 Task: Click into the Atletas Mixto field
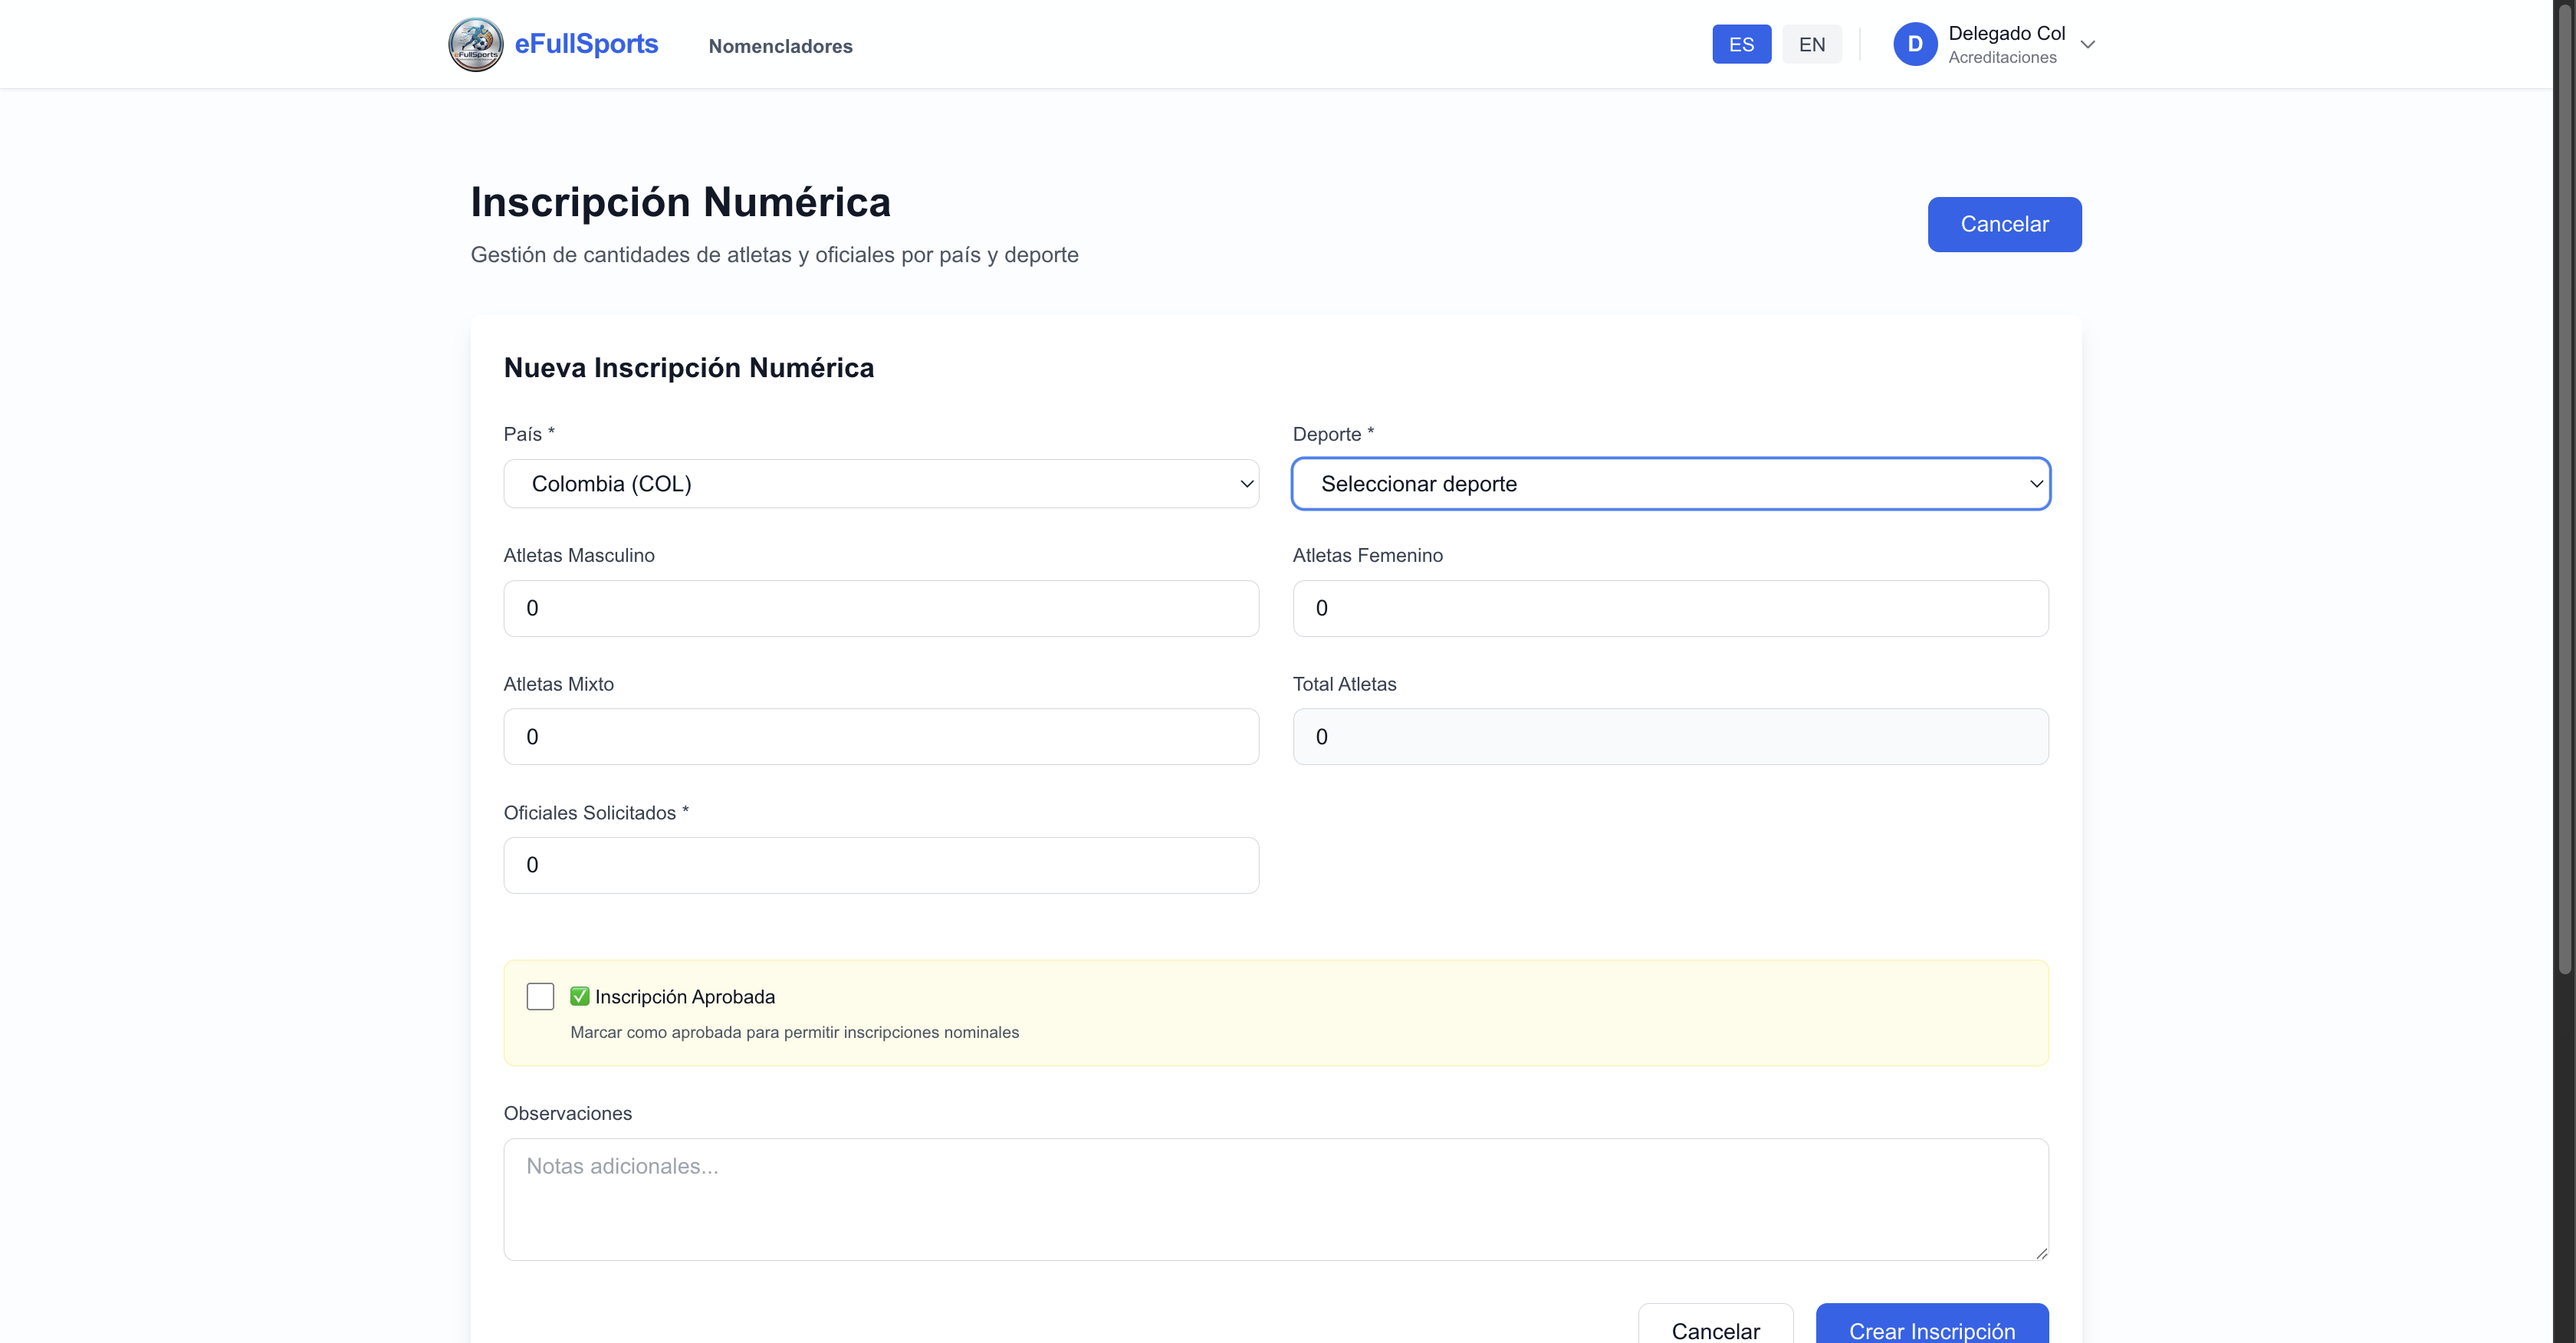[x=880, y=737]
